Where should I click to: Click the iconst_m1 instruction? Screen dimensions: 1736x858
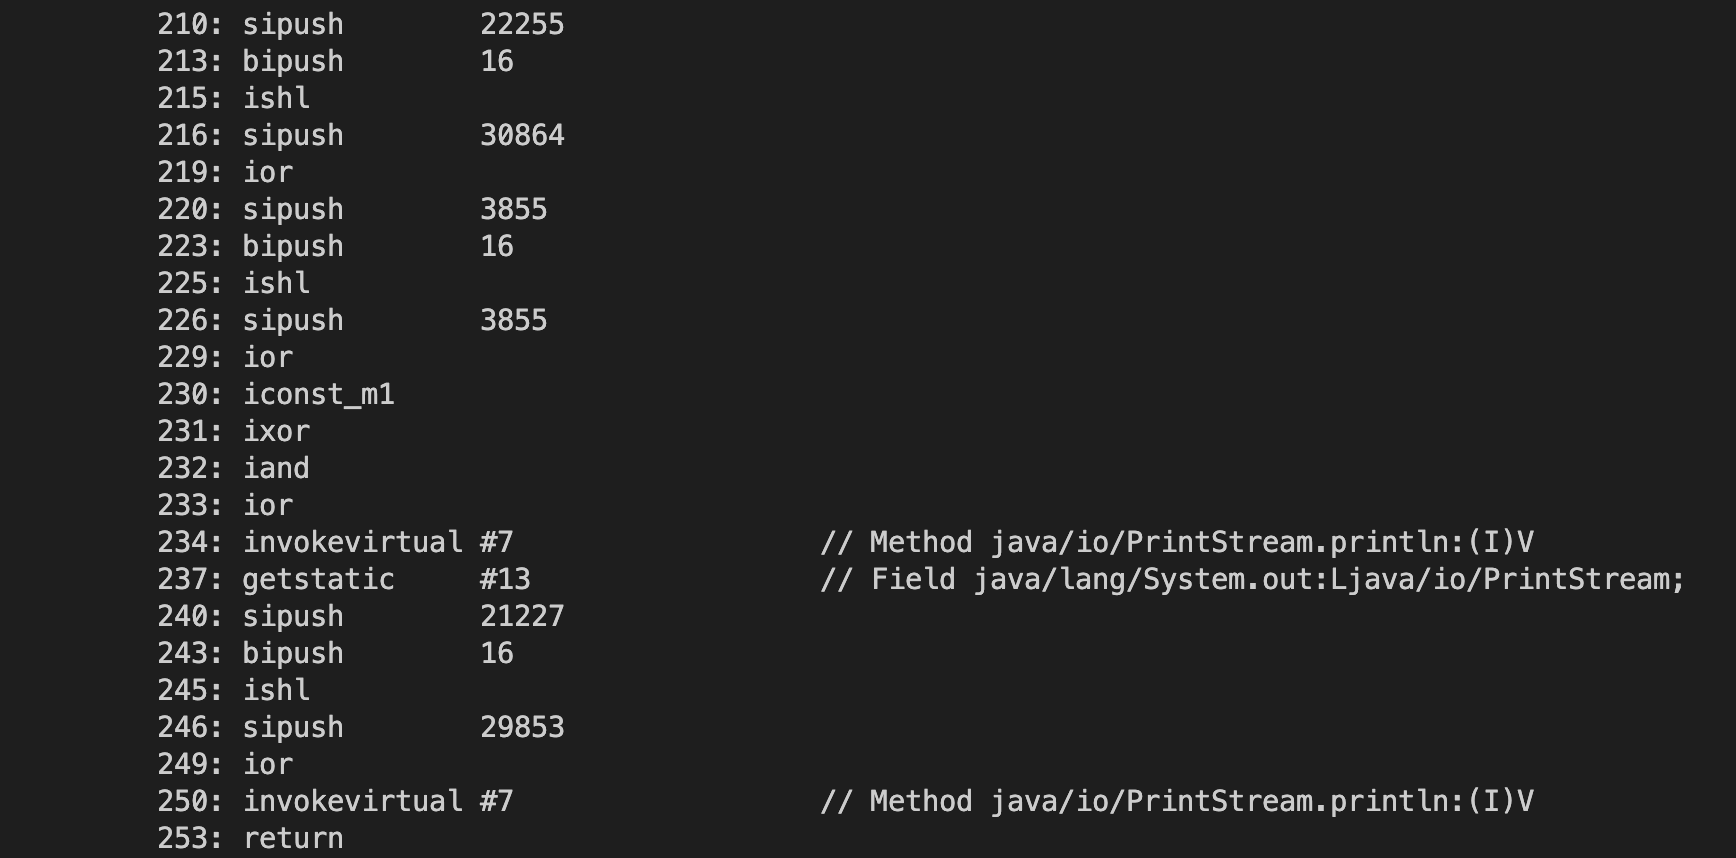click(319, 394)
